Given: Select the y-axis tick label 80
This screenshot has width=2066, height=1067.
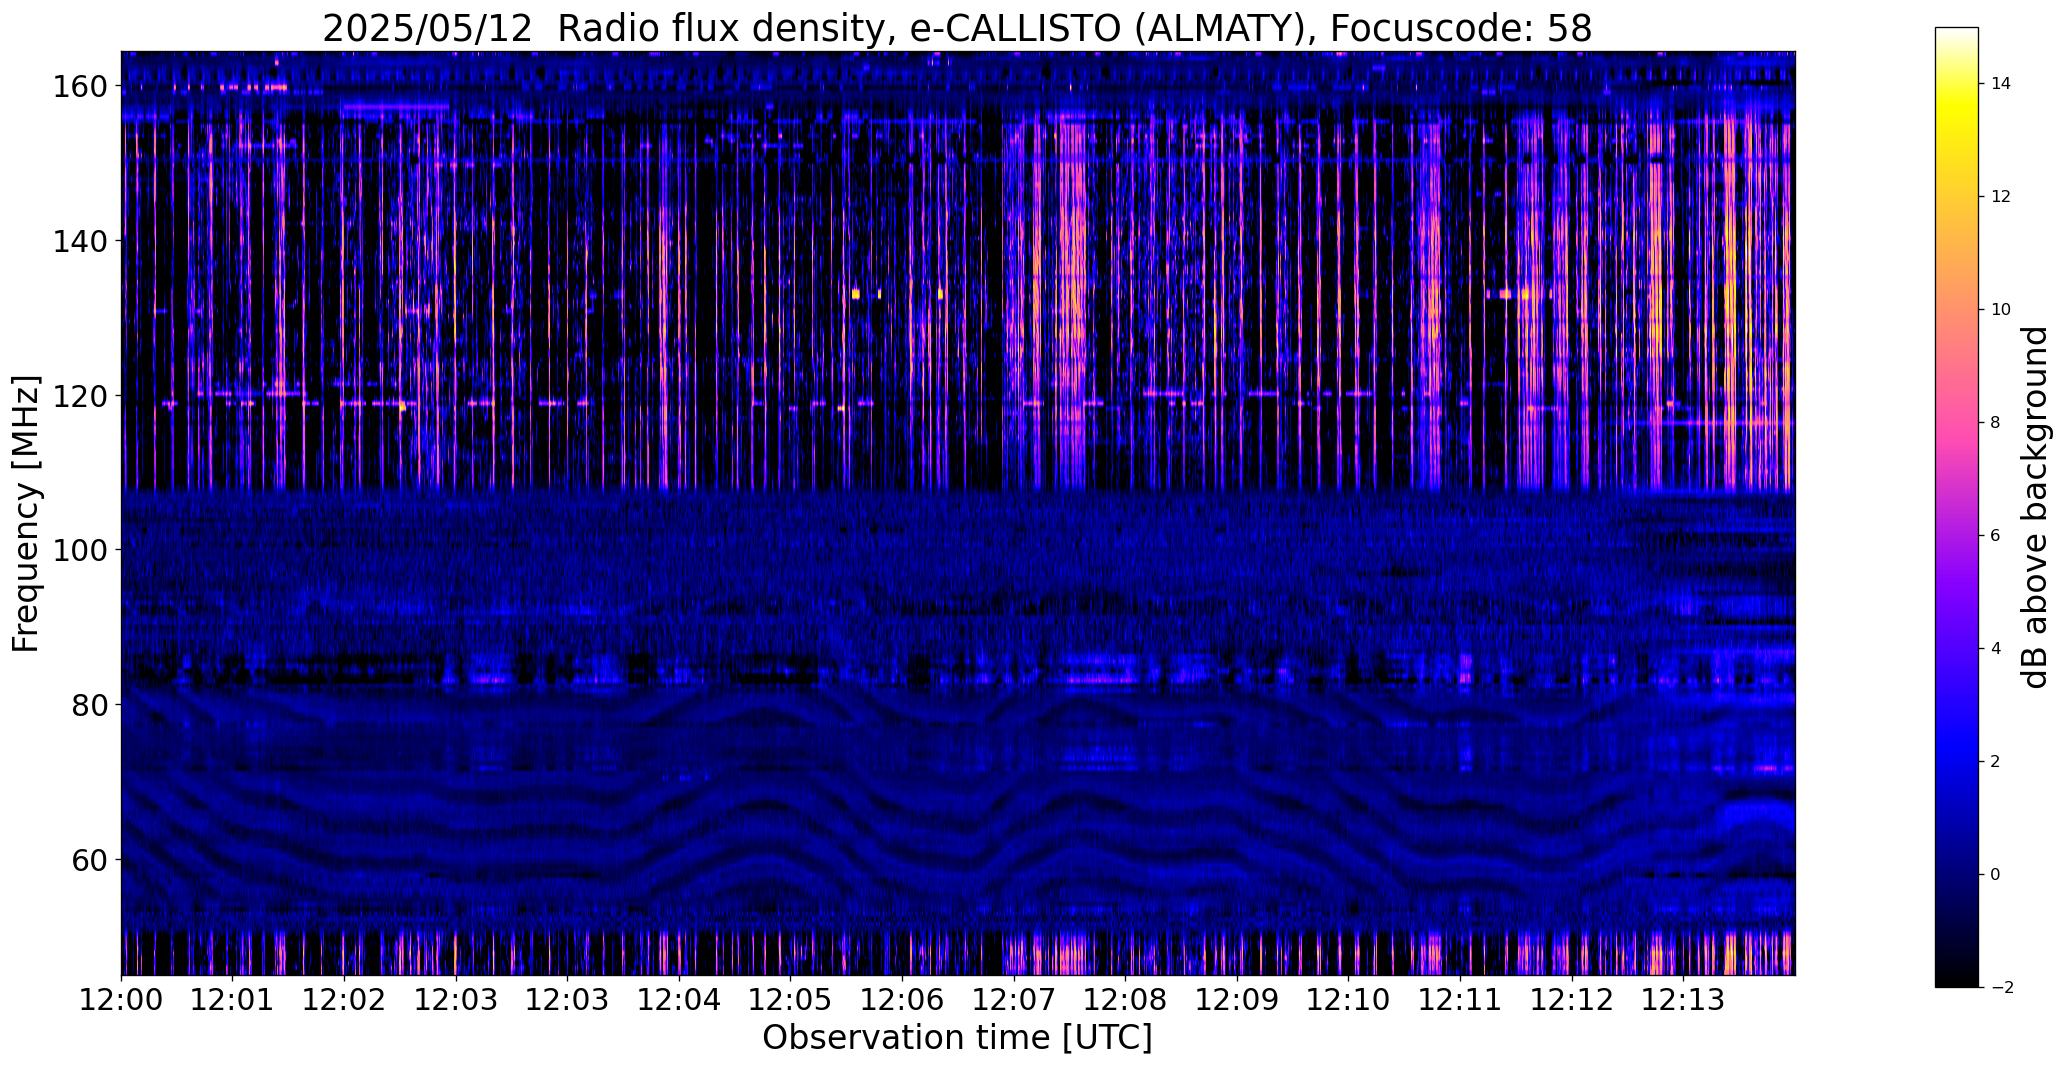Looking at the screenshot, I should click(x=90, y=705).
